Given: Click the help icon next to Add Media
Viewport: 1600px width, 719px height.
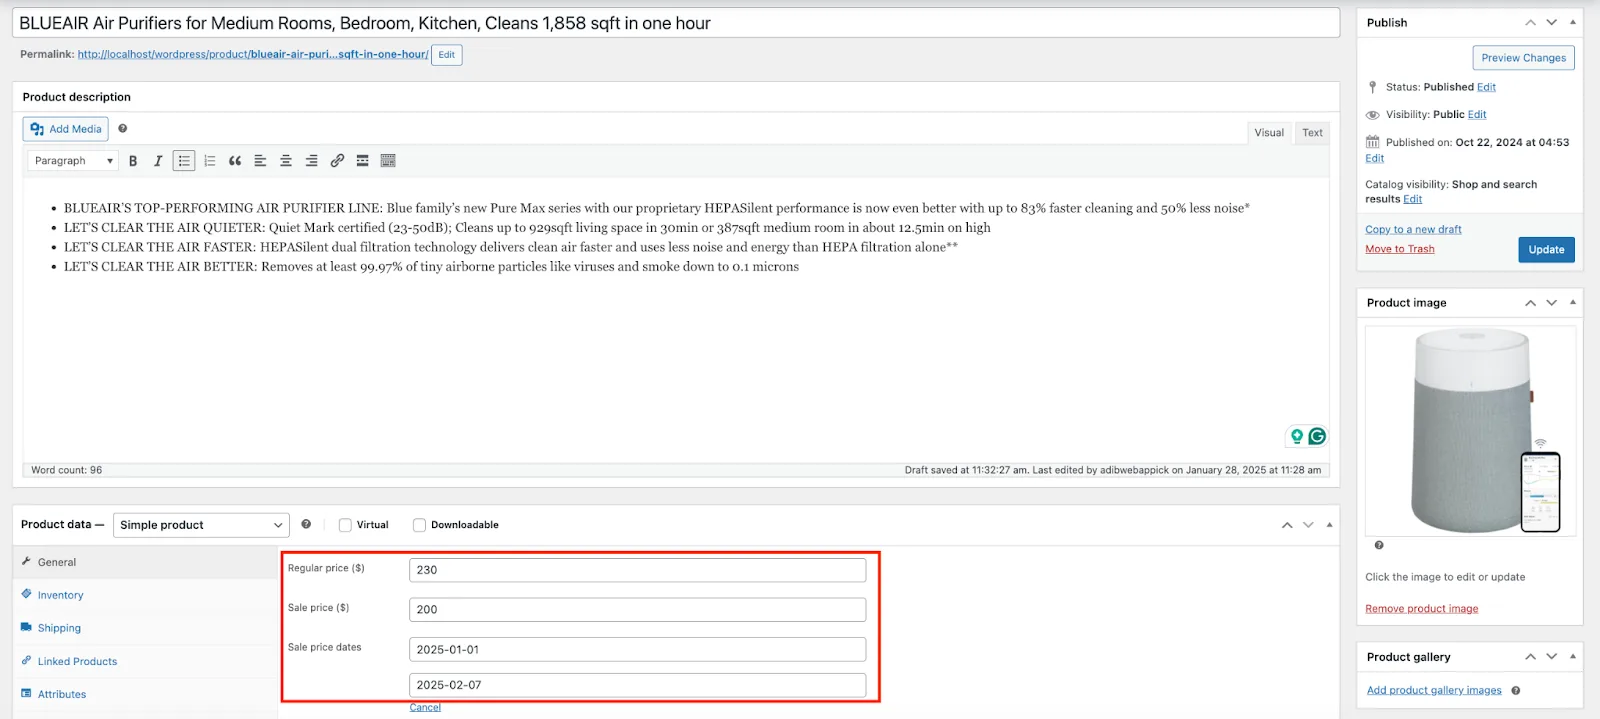Looking at the screenshot, I should point(123,129).
